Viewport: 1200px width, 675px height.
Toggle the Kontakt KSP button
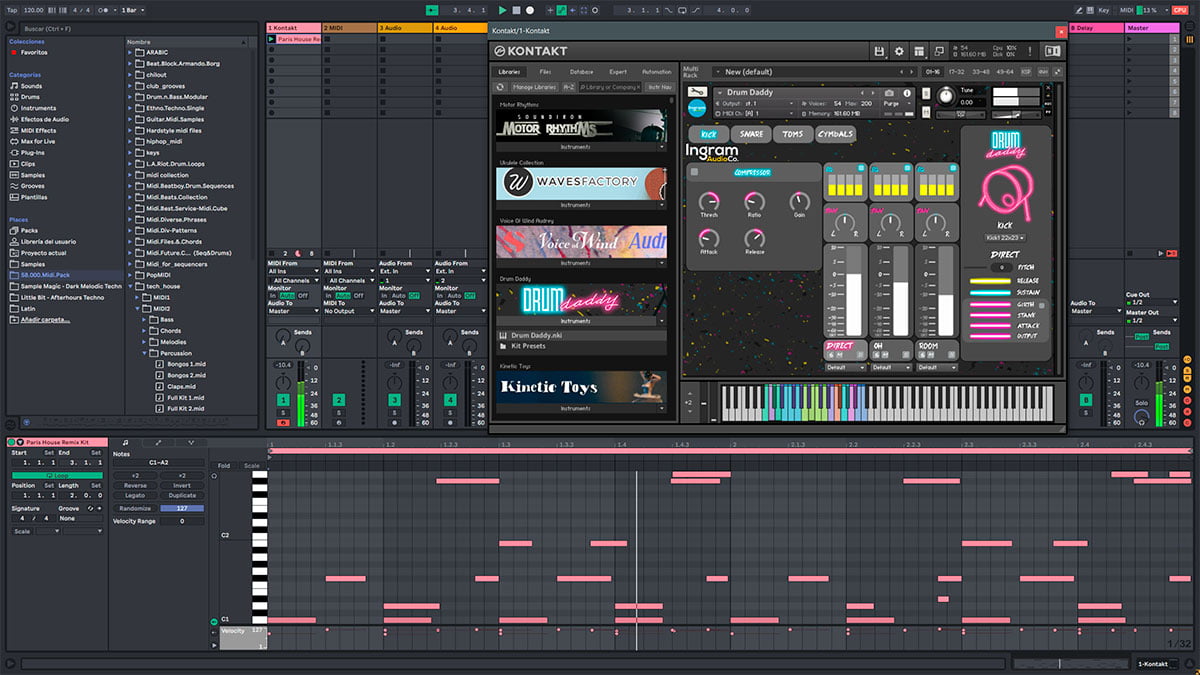(x=1026, y=72)
